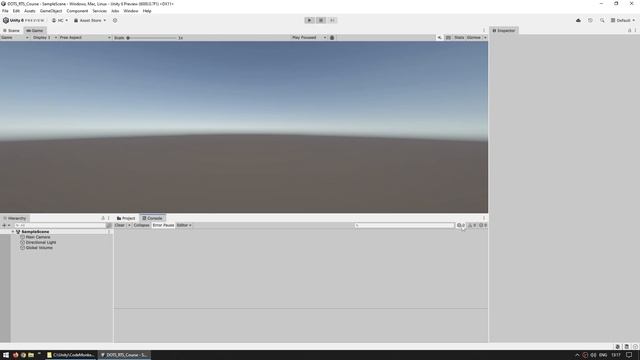Click the Game view more options kebab

(x=484, y=31)
